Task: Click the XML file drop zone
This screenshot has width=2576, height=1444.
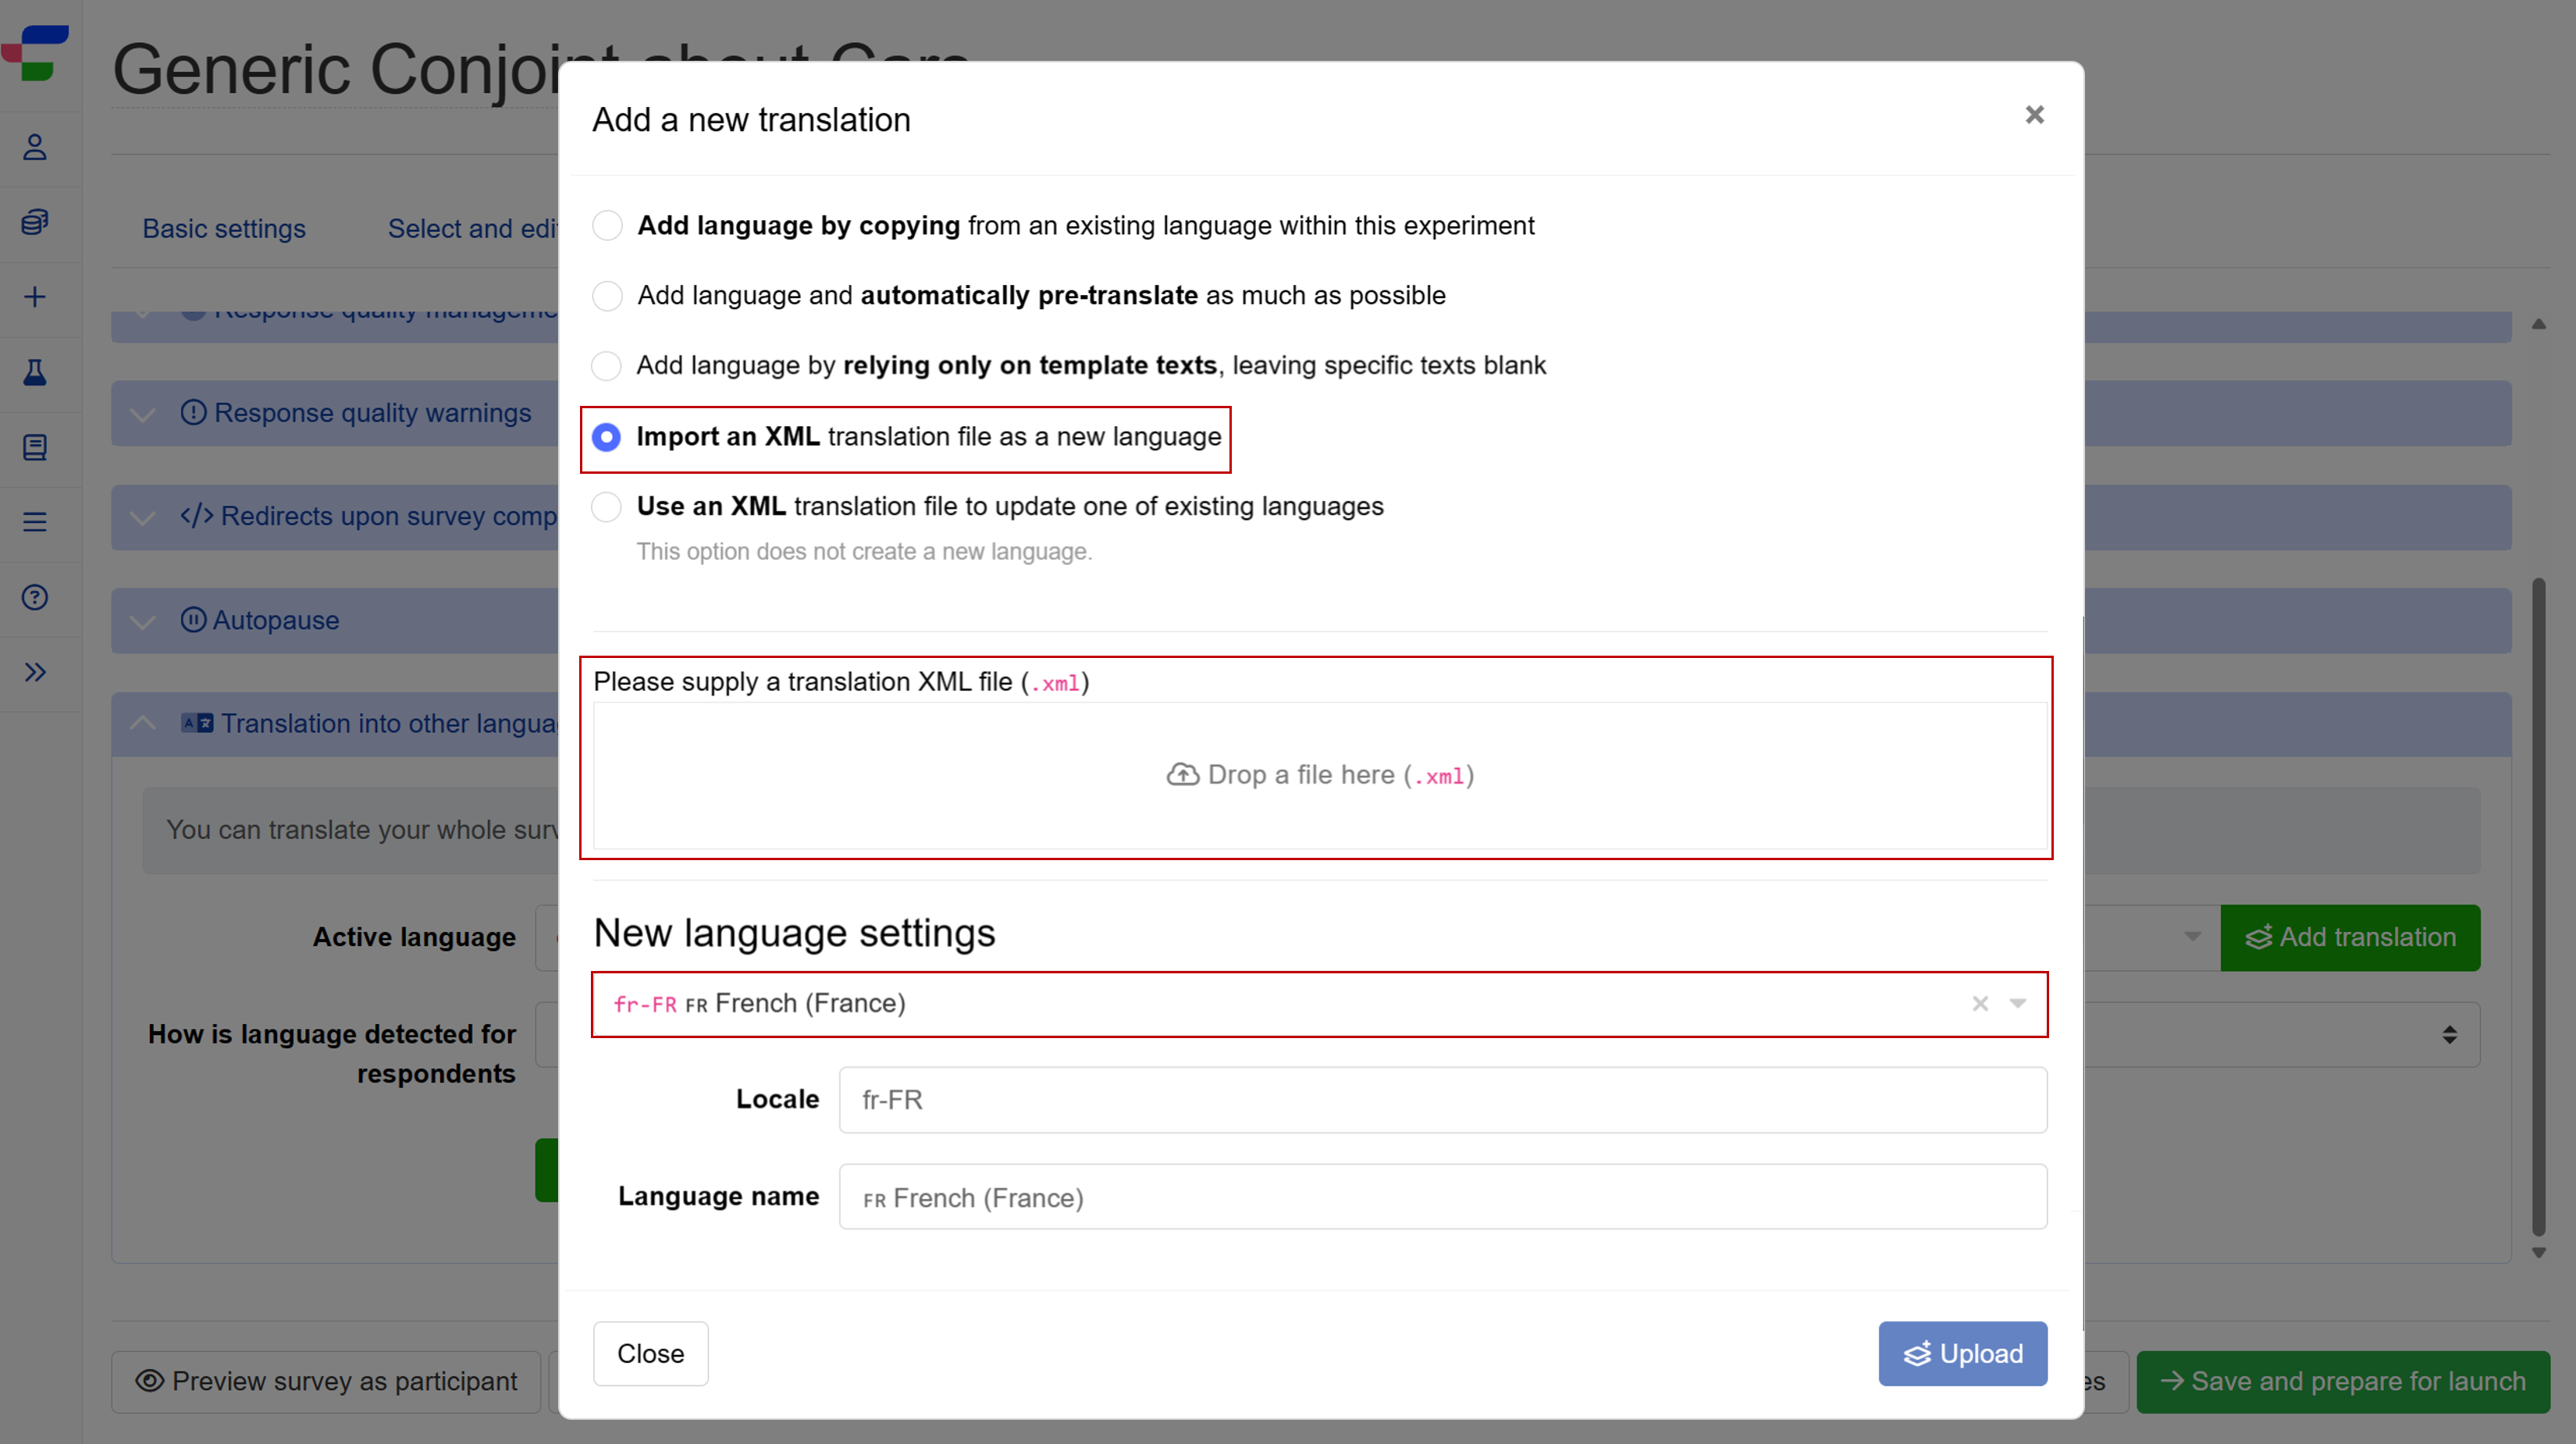Action: pyautogui.click(x=1319, y=775)
